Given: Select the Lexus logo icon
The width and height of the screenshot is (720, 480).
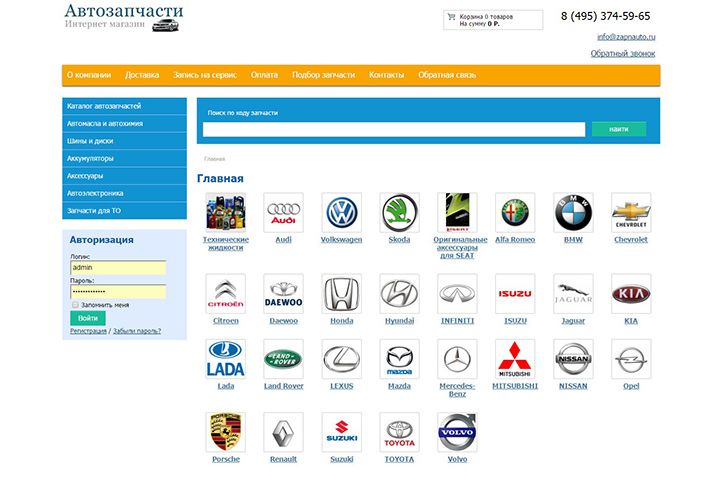Looking at the screenshot, I should [342, 359].
